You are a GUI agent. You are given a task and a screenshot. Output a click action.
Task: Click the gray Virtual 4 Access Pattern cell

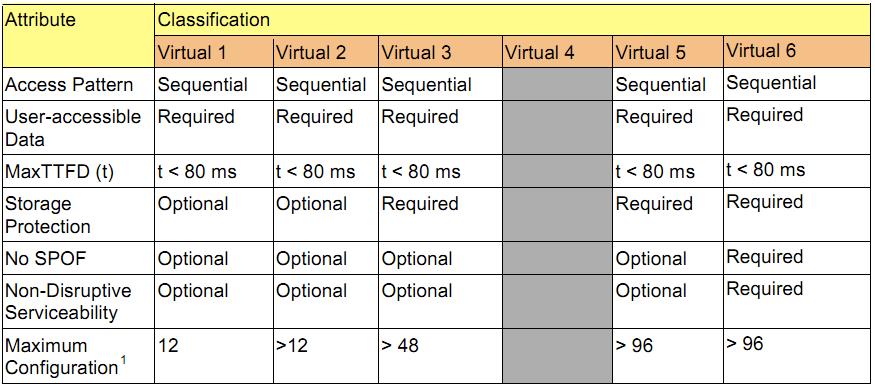[x=557, y=84]
